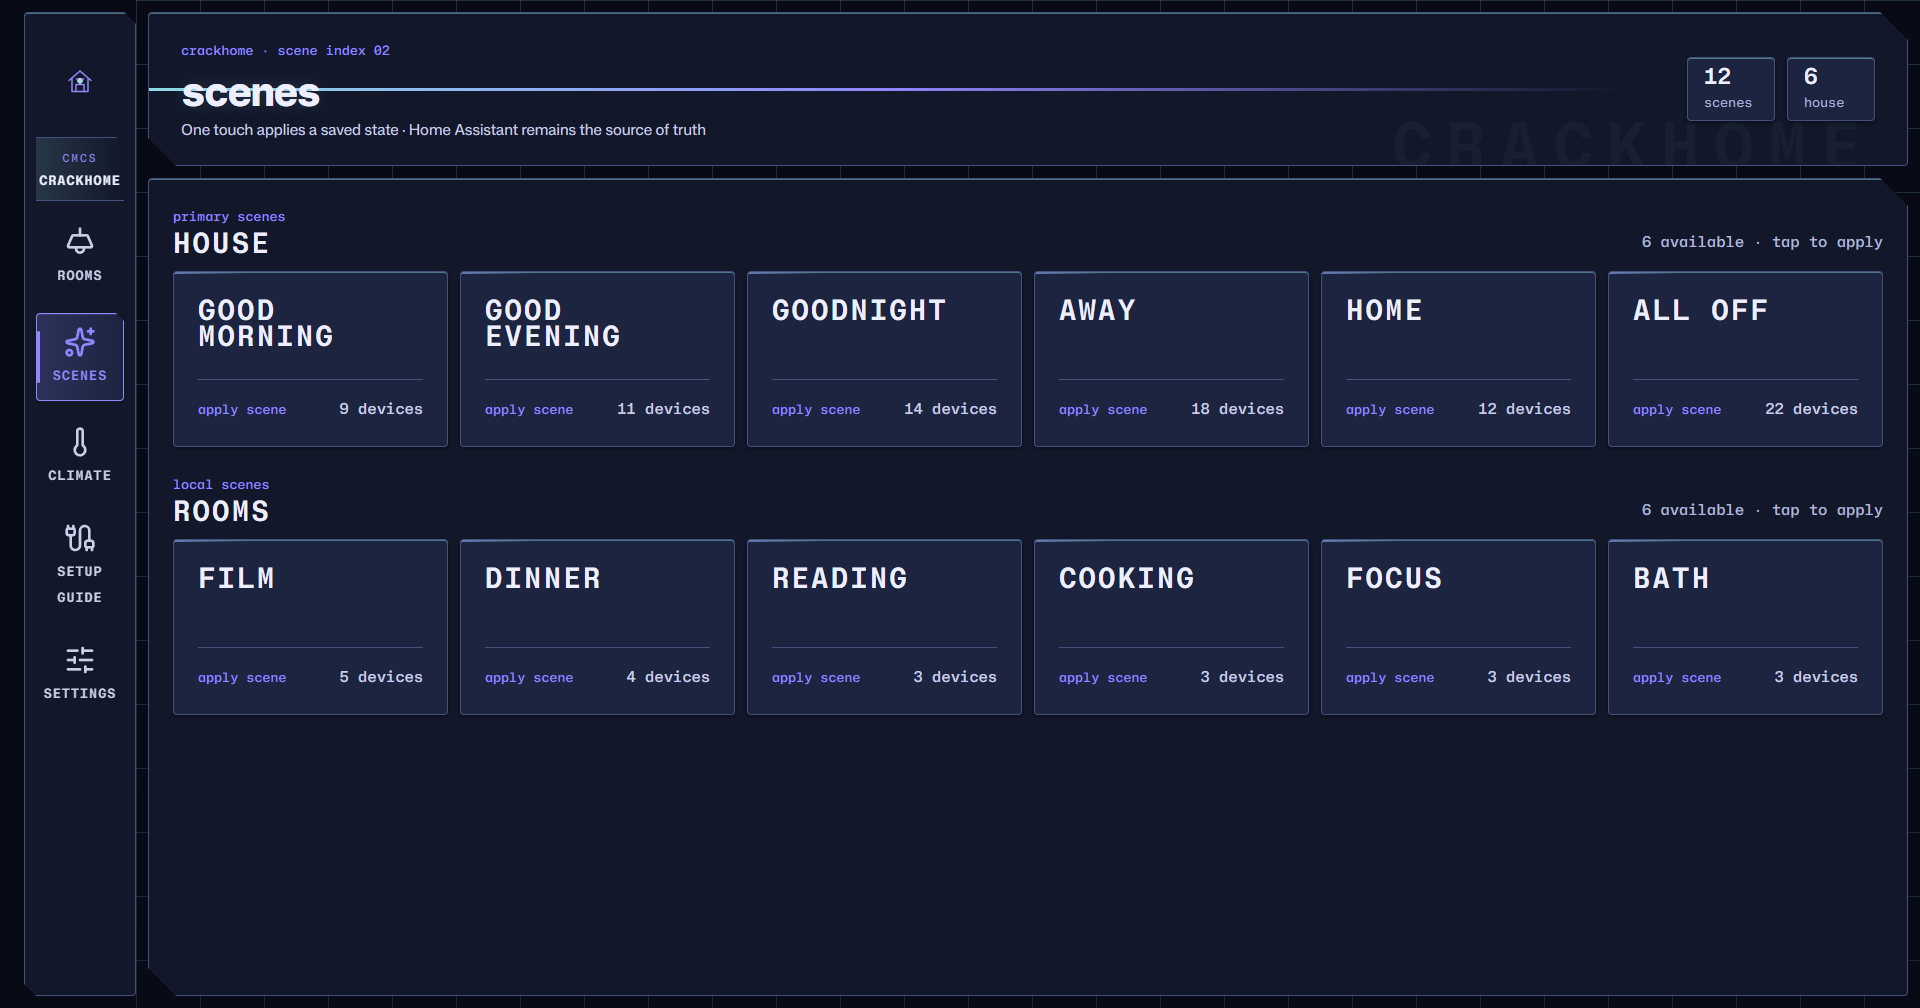Open Settings sliders icon

(80, 660)
